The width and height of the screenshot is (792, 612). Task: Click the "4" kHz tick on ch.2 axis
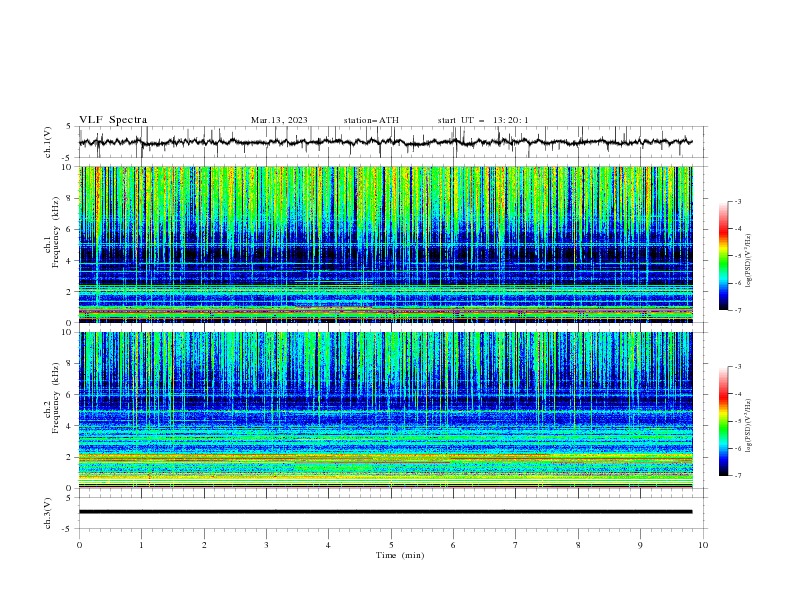point(71,426)
